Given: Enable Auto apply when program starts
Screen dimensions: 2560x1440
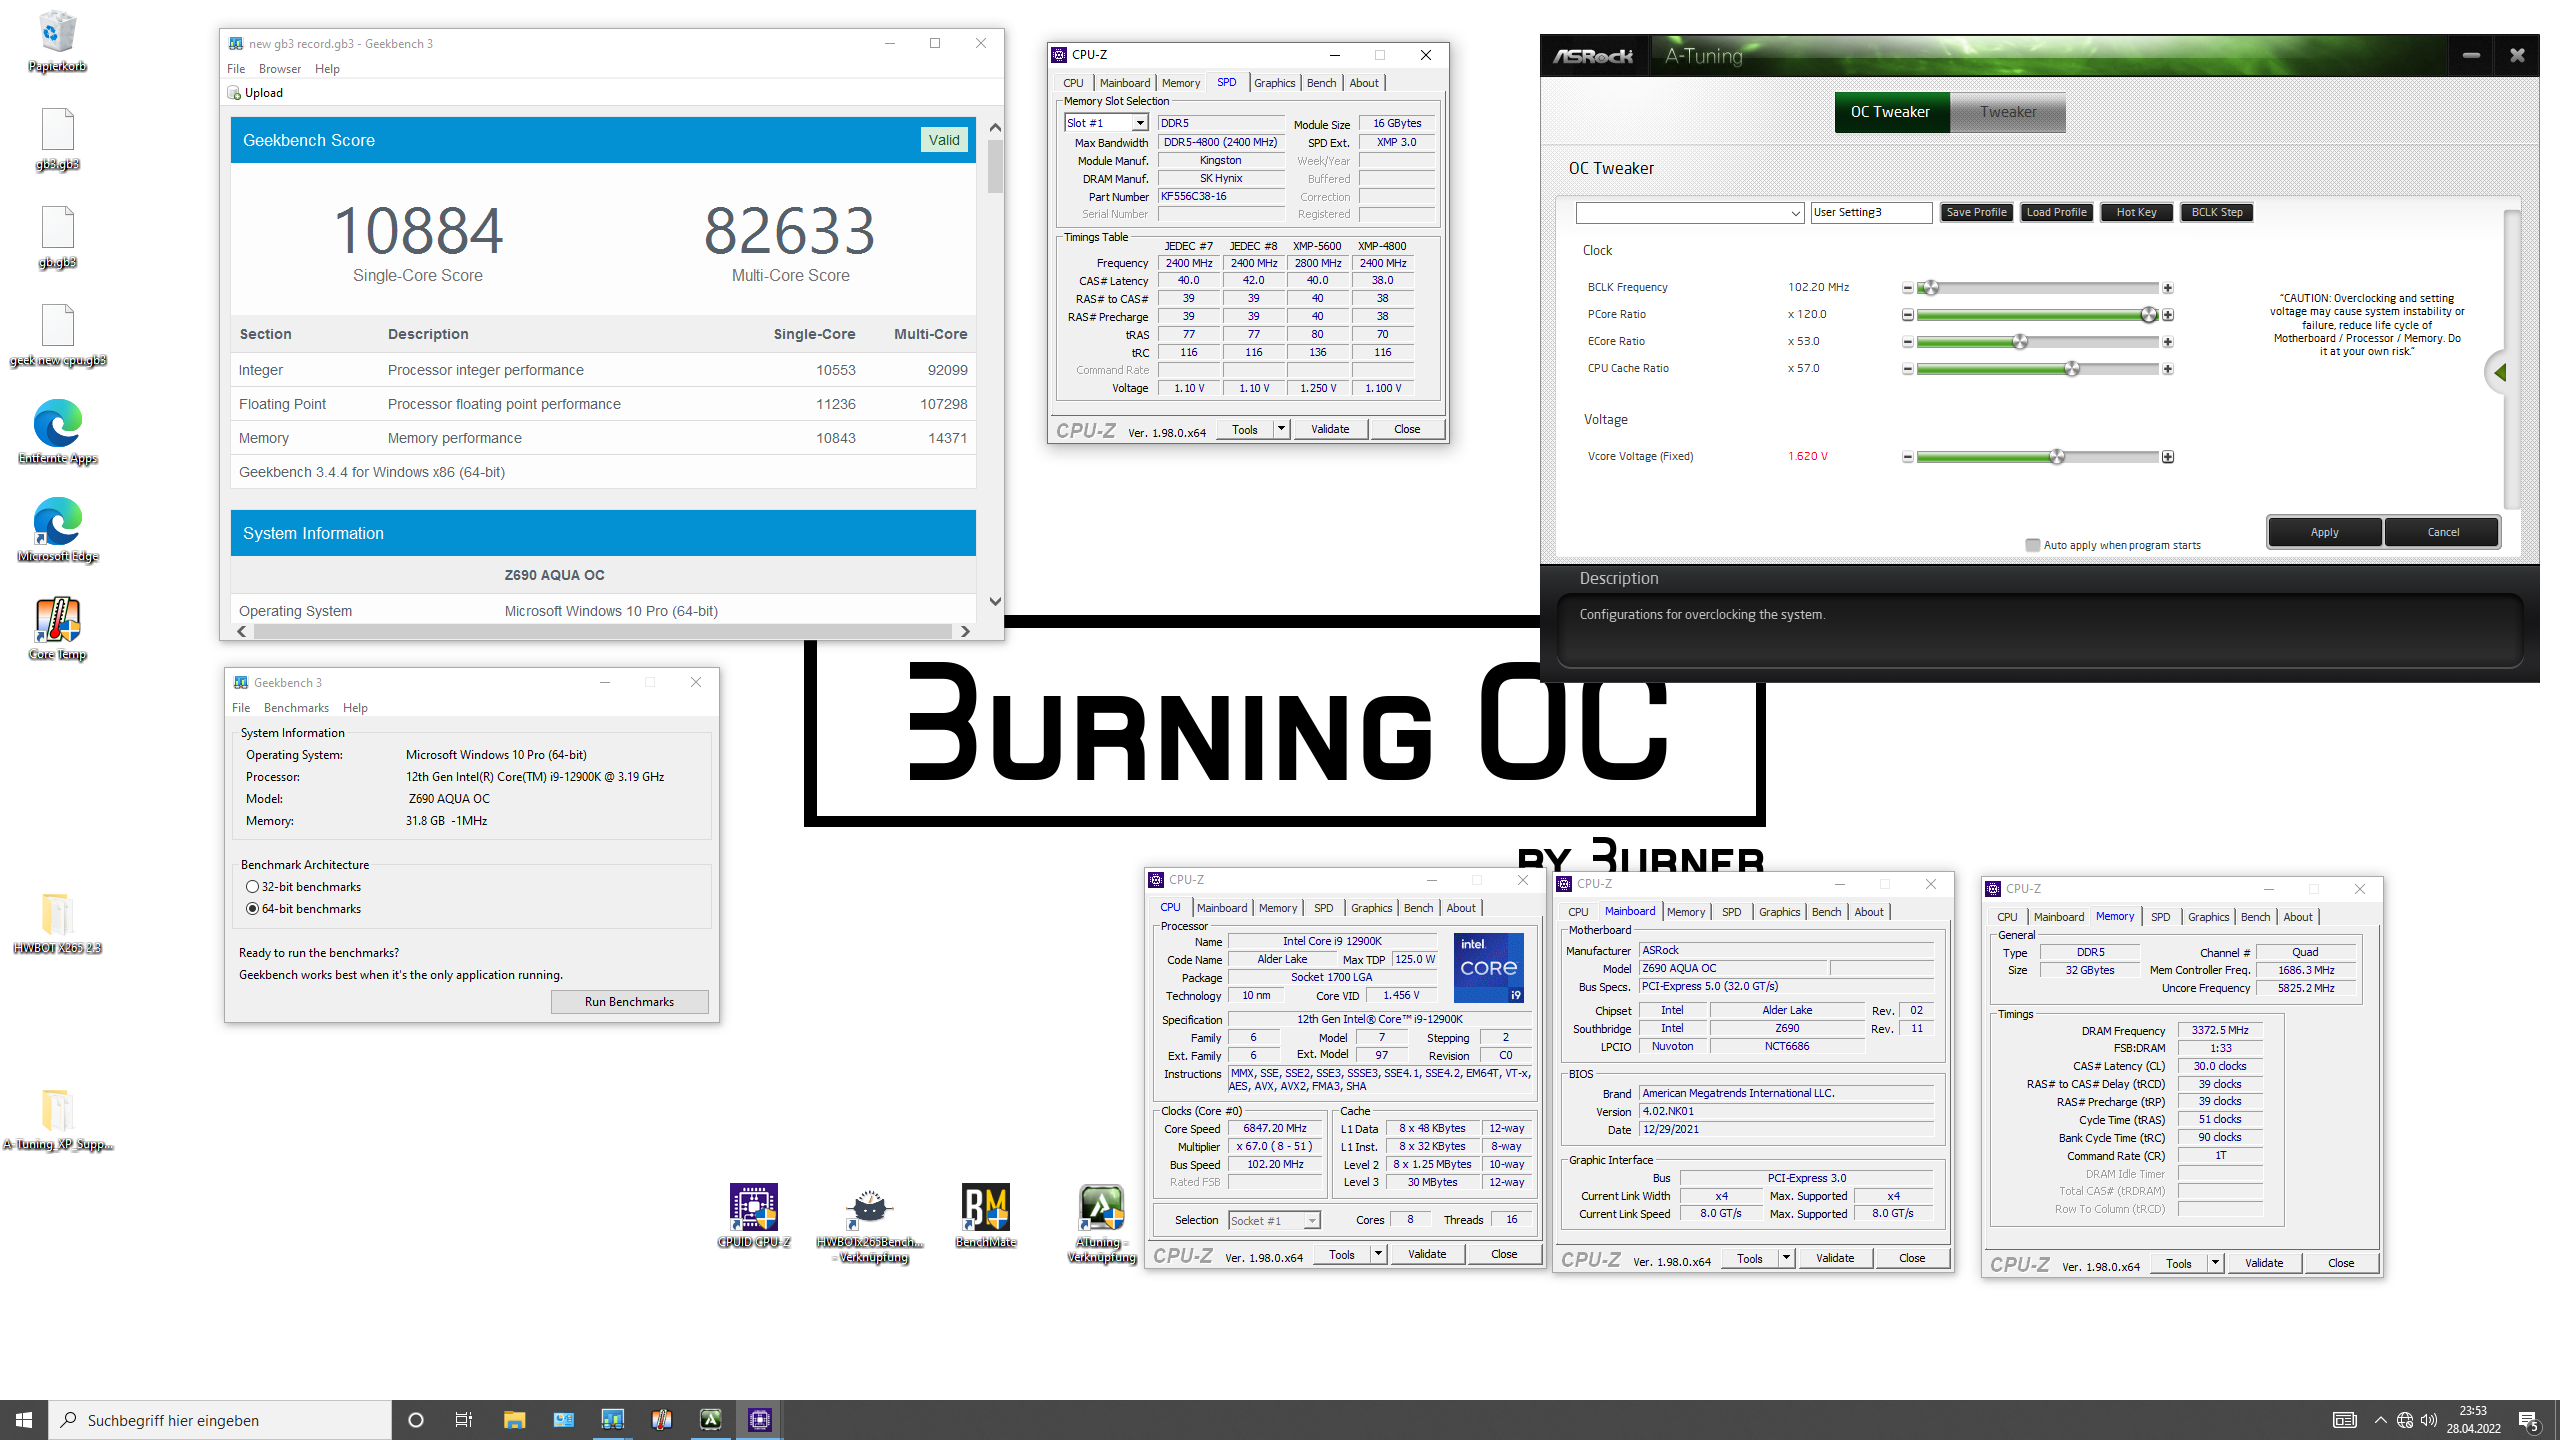Looking at the screenshot, I should click(2032, 545).
